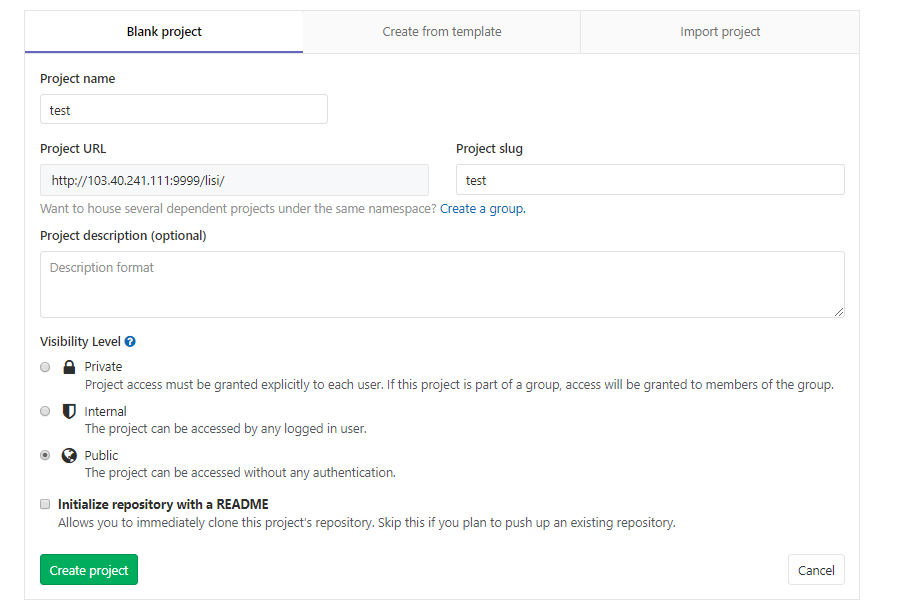
Task: Enable Initialize repository with a README checkbox
Action: click(x=45, y=504)
